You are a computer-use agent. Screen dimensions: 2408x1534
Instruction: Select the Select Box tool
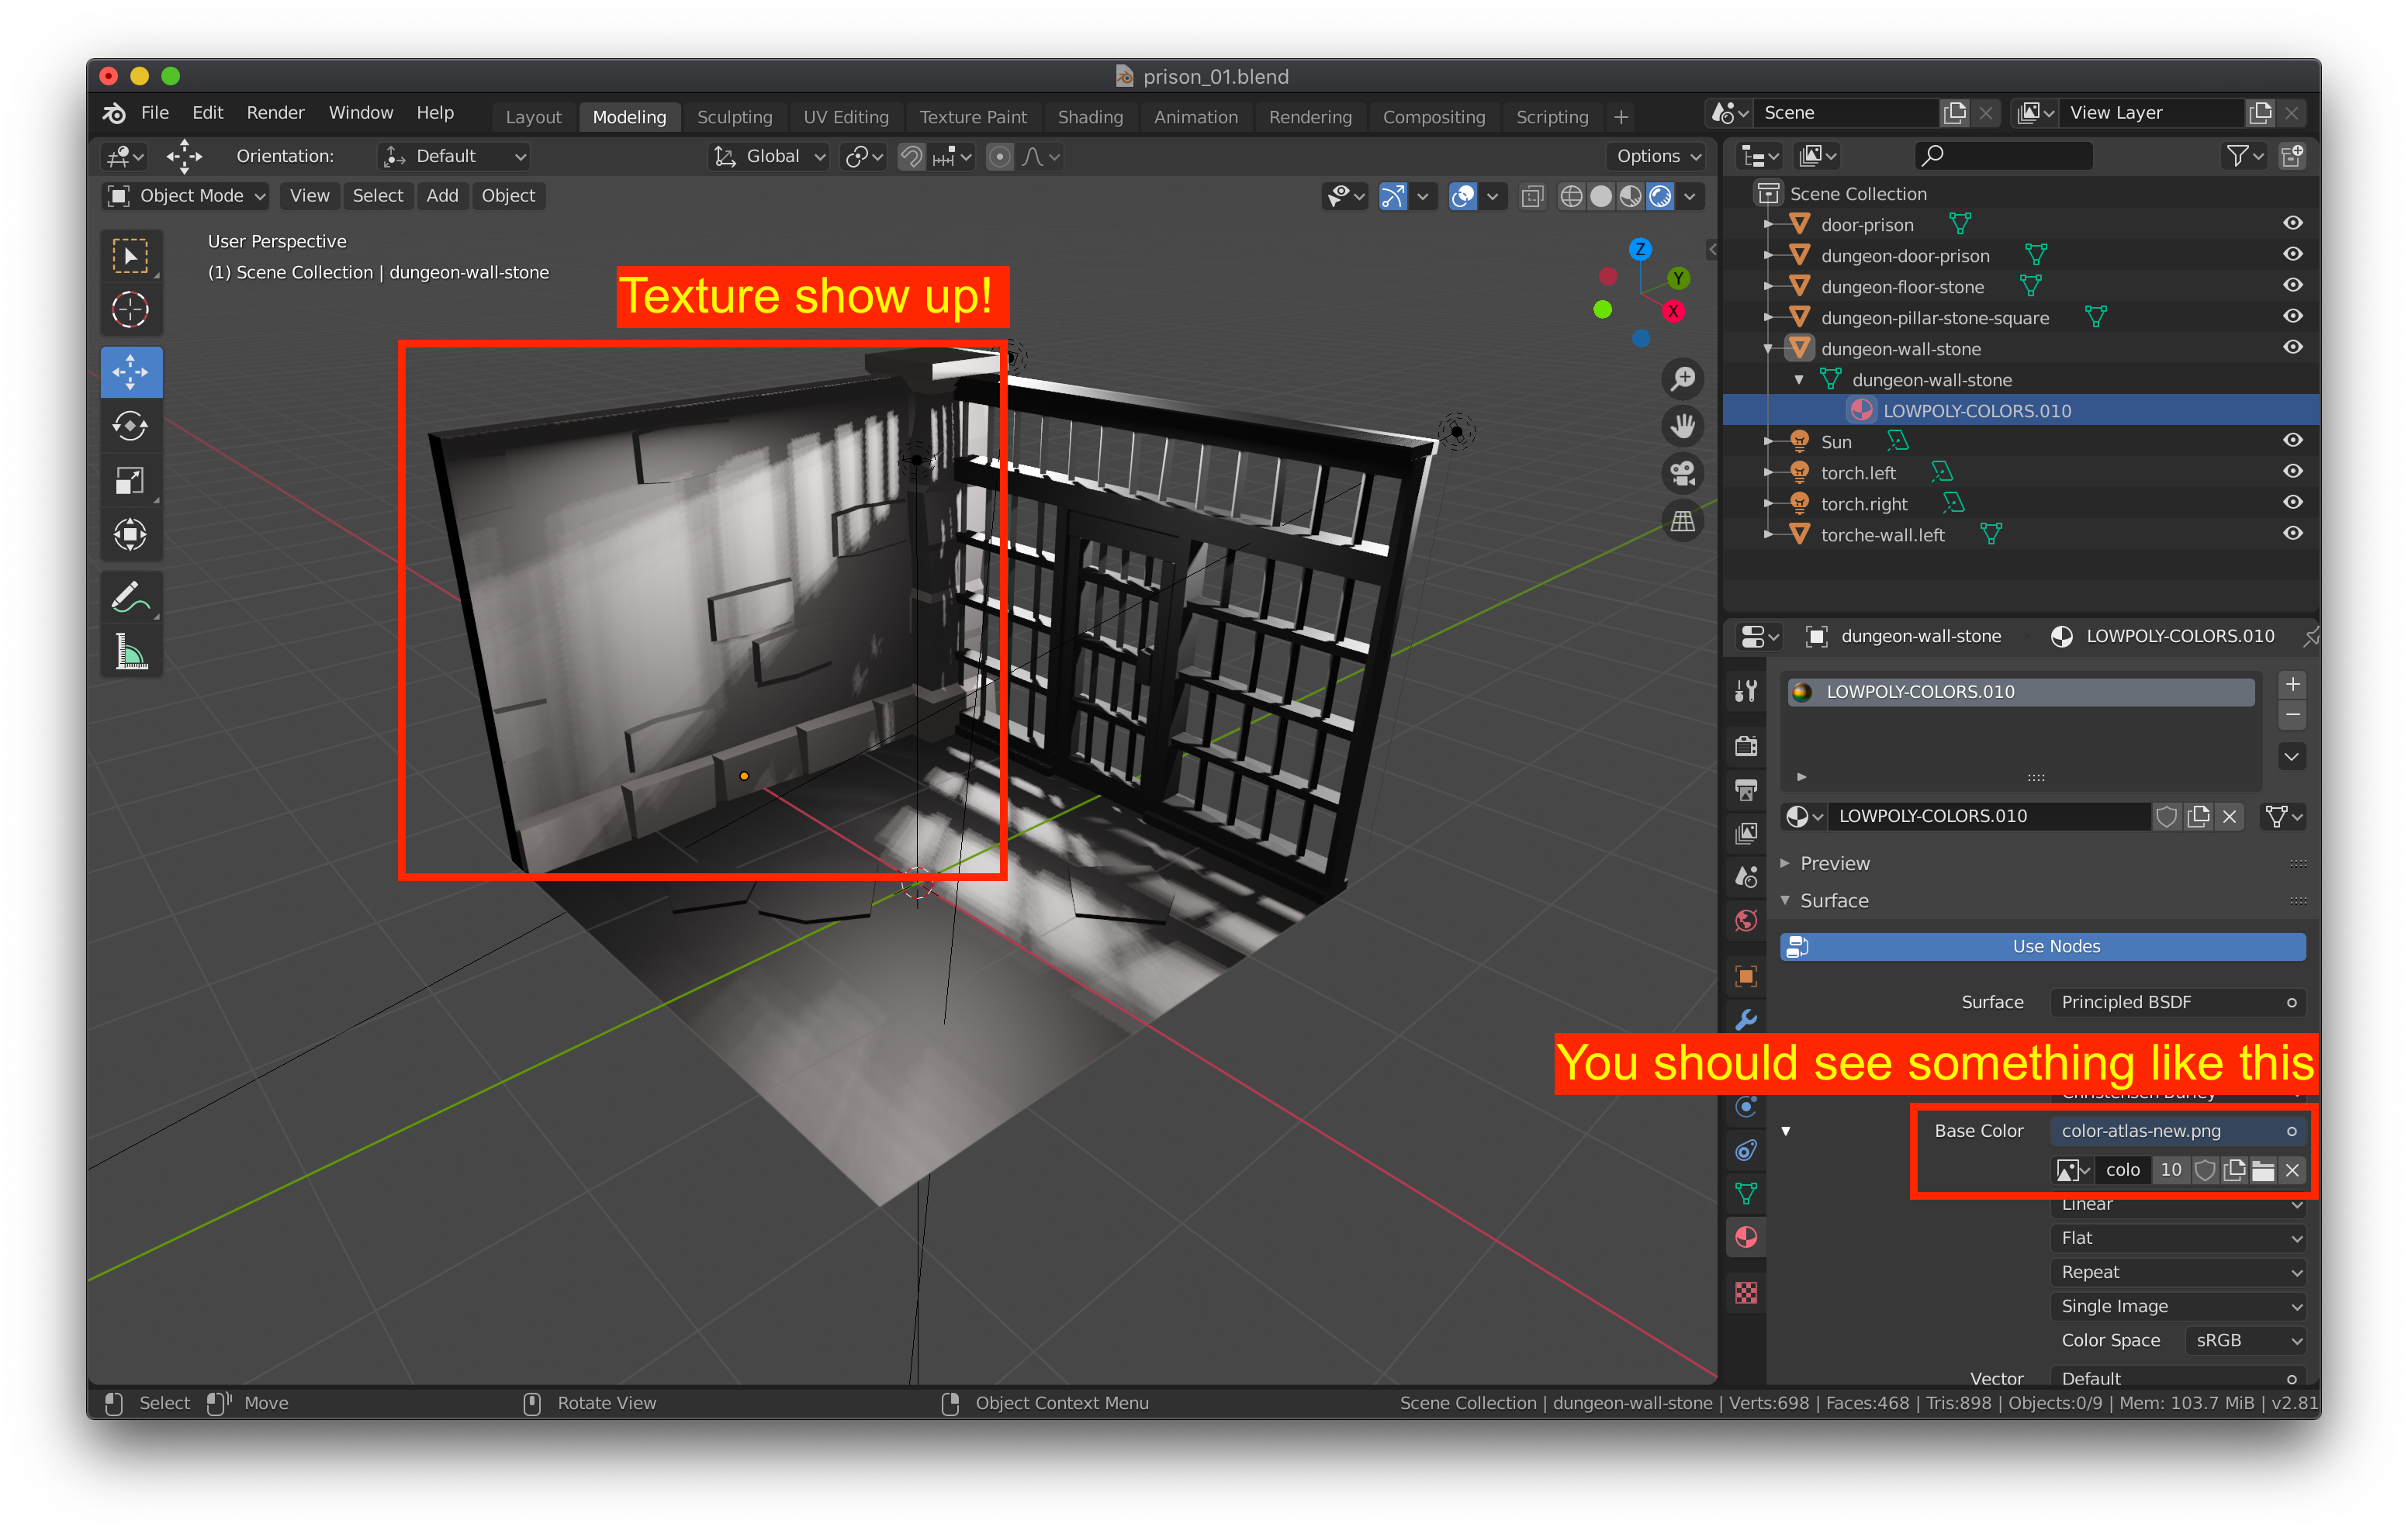[x=130, y=256]
